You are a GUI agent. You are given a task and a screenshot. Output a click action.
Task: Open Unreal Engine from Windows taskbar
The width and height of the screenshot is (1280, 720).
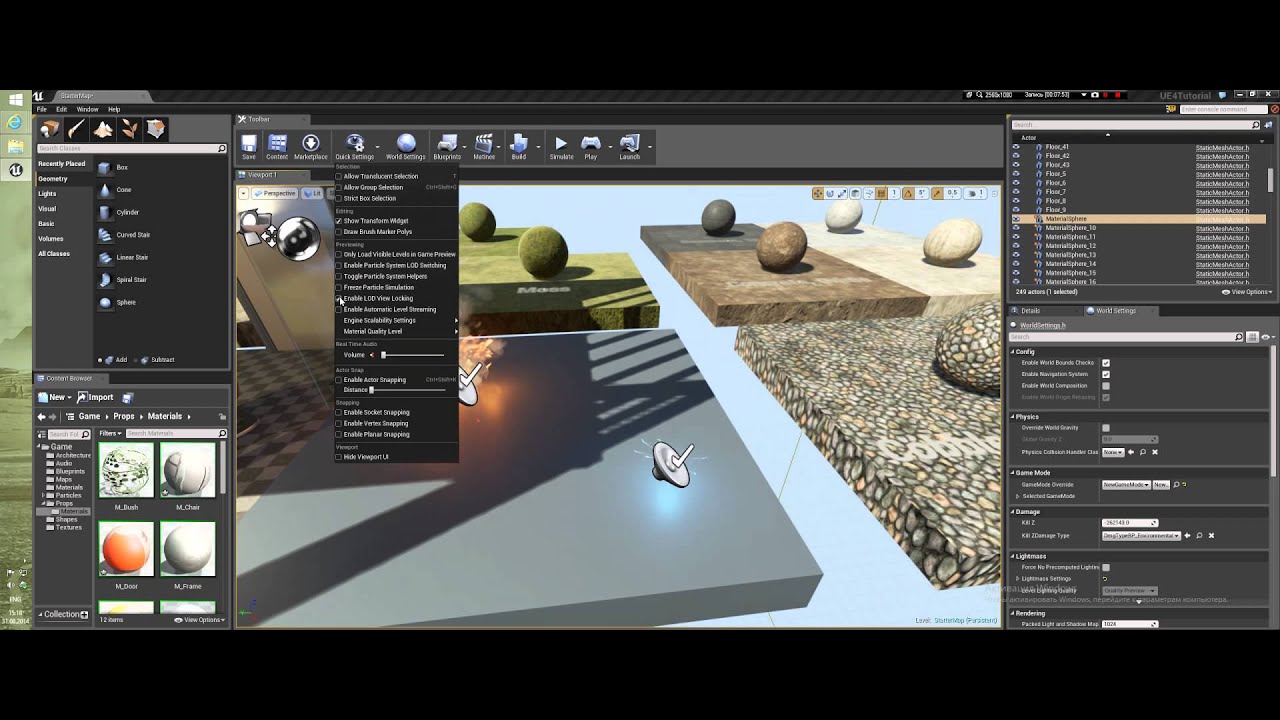coord(16,170)
